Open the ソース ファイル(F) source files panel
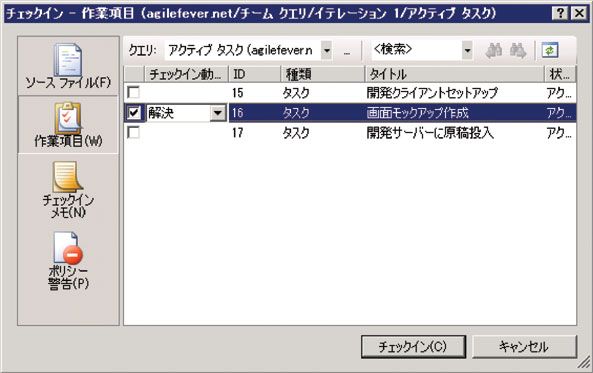Screen dimensions: 593x373 click(x=68, y=67)
